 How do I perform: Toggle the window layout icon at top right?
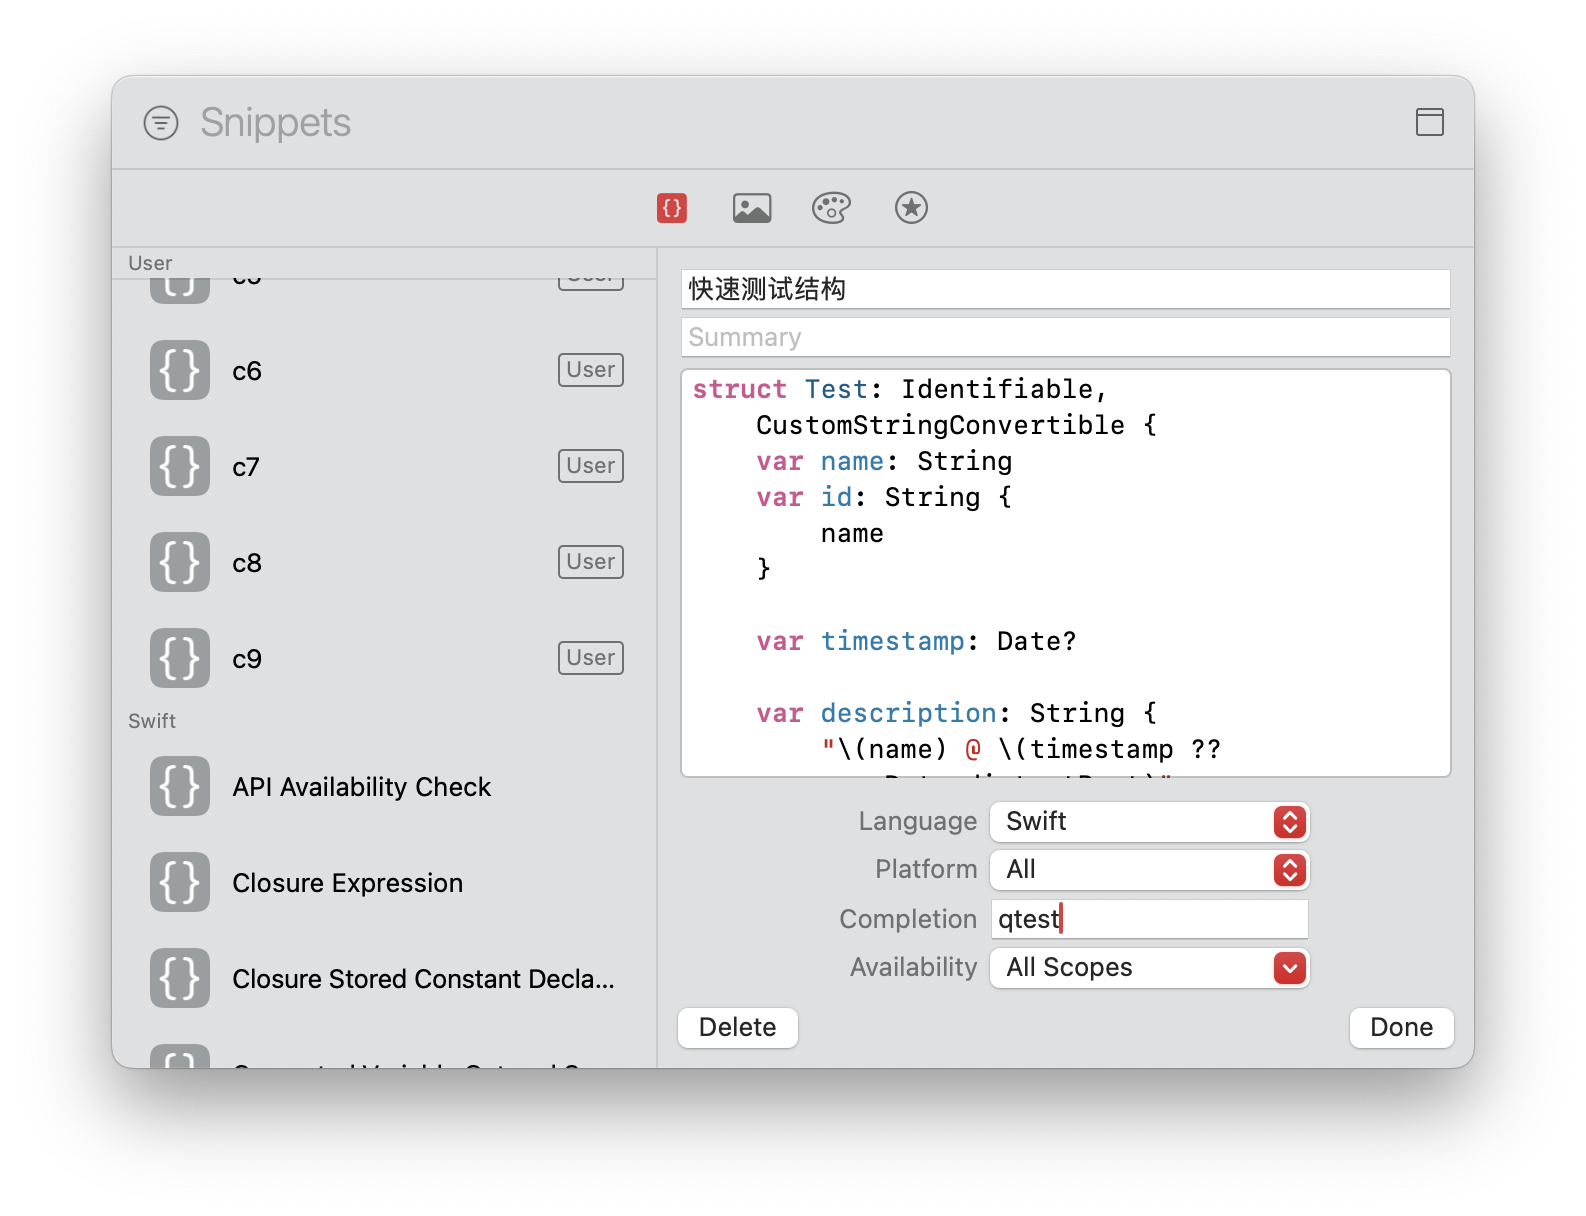pyautogui.click(x=1430, y=122)
